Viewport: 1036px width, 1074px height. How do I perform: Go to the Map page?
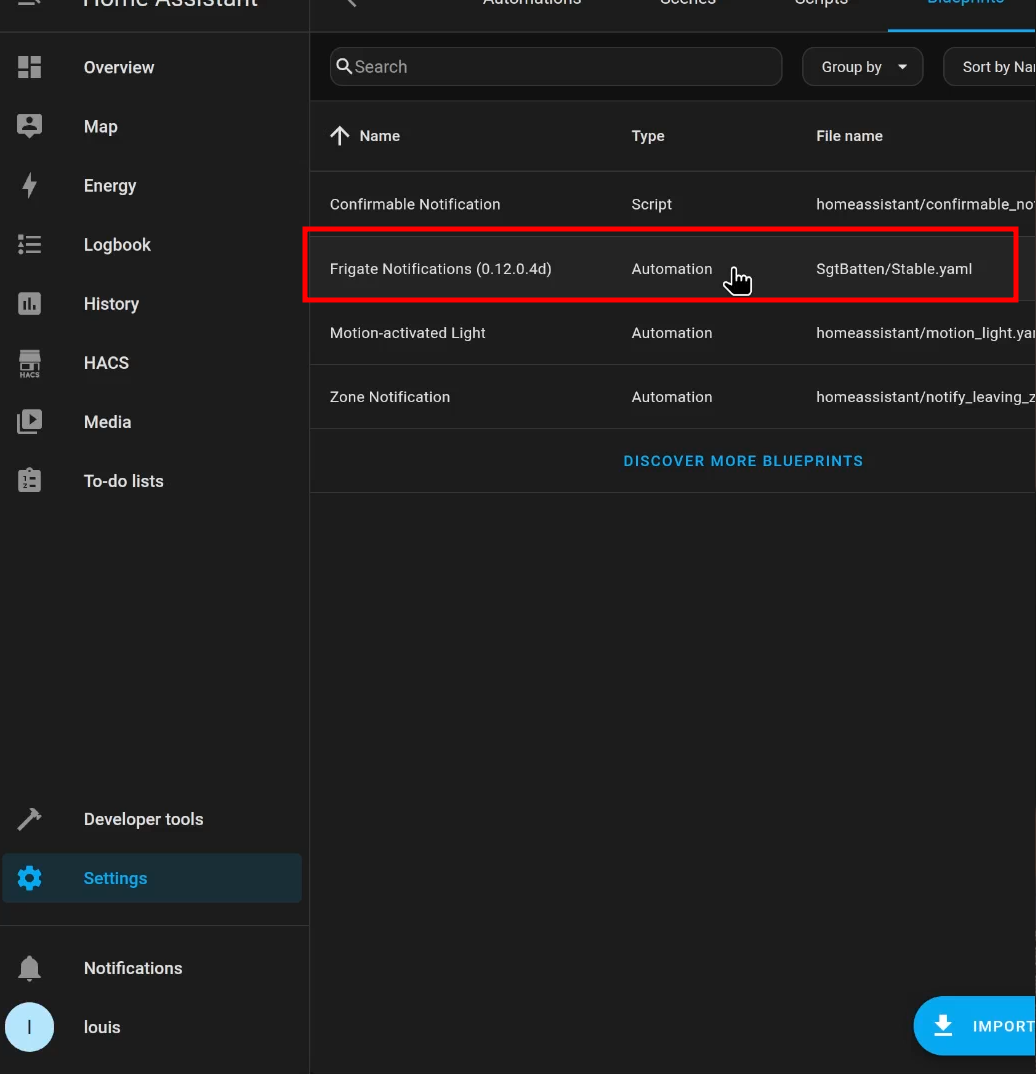(x=152, y=127)
